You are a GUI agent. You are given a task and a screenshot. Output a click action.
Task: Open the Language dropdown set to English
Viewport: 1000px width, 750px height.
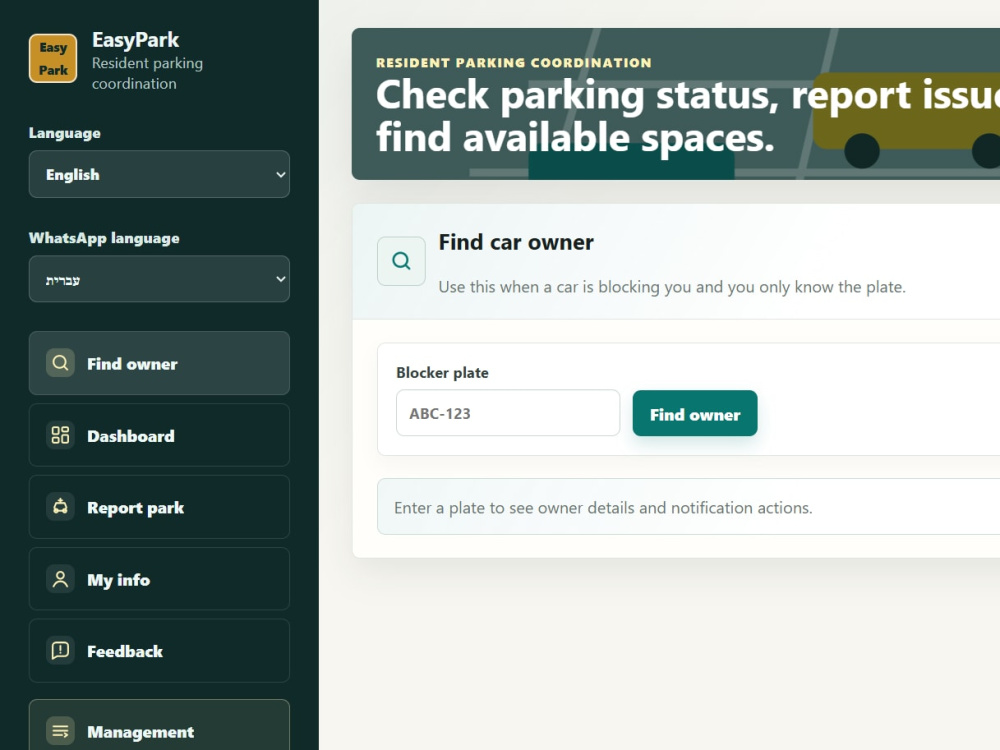(x=159, y=174)
